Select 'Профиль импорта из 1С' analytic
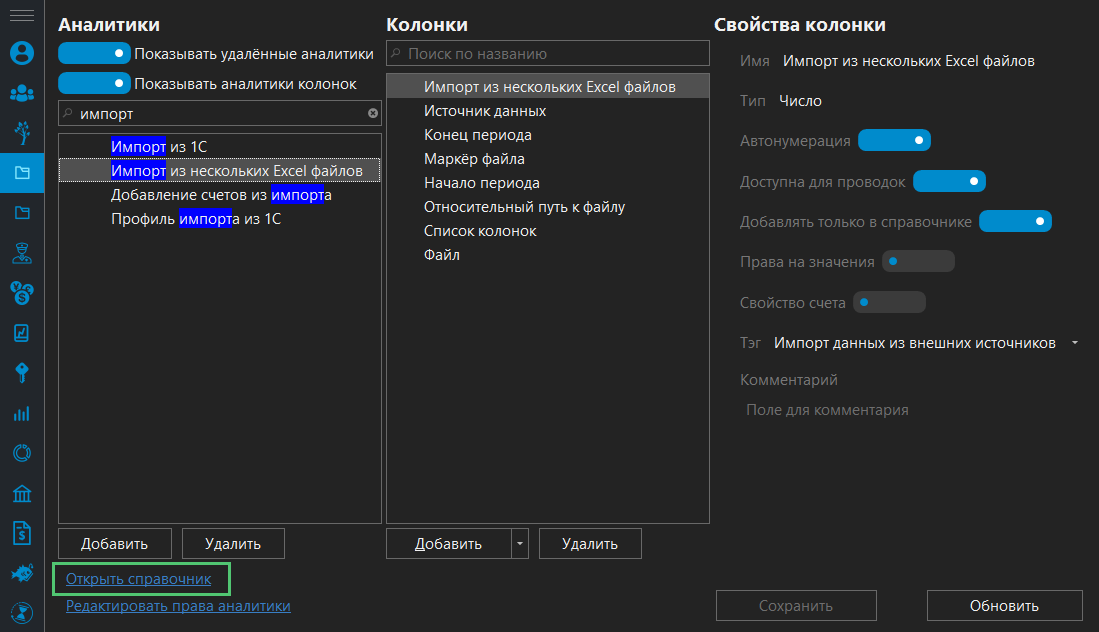Image resolution: width=1099 pixels, height=632 pixels. (196, 219)
